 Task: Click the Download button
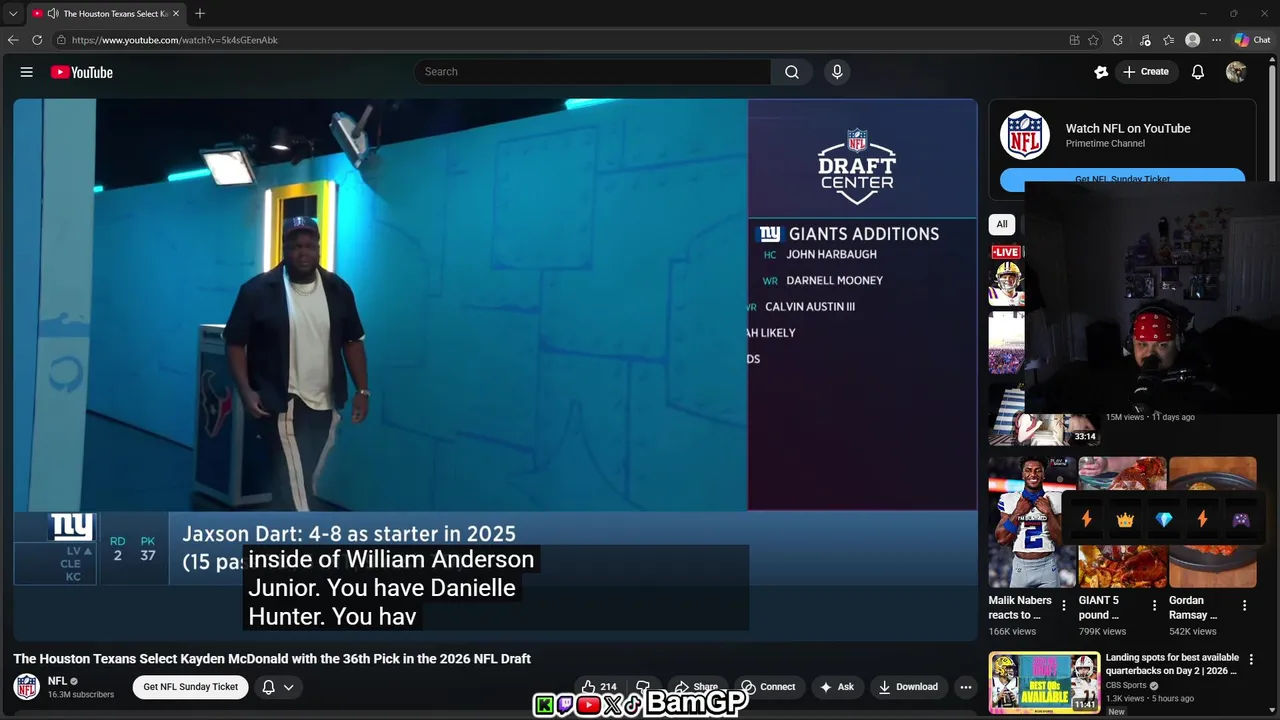point(908,687)
